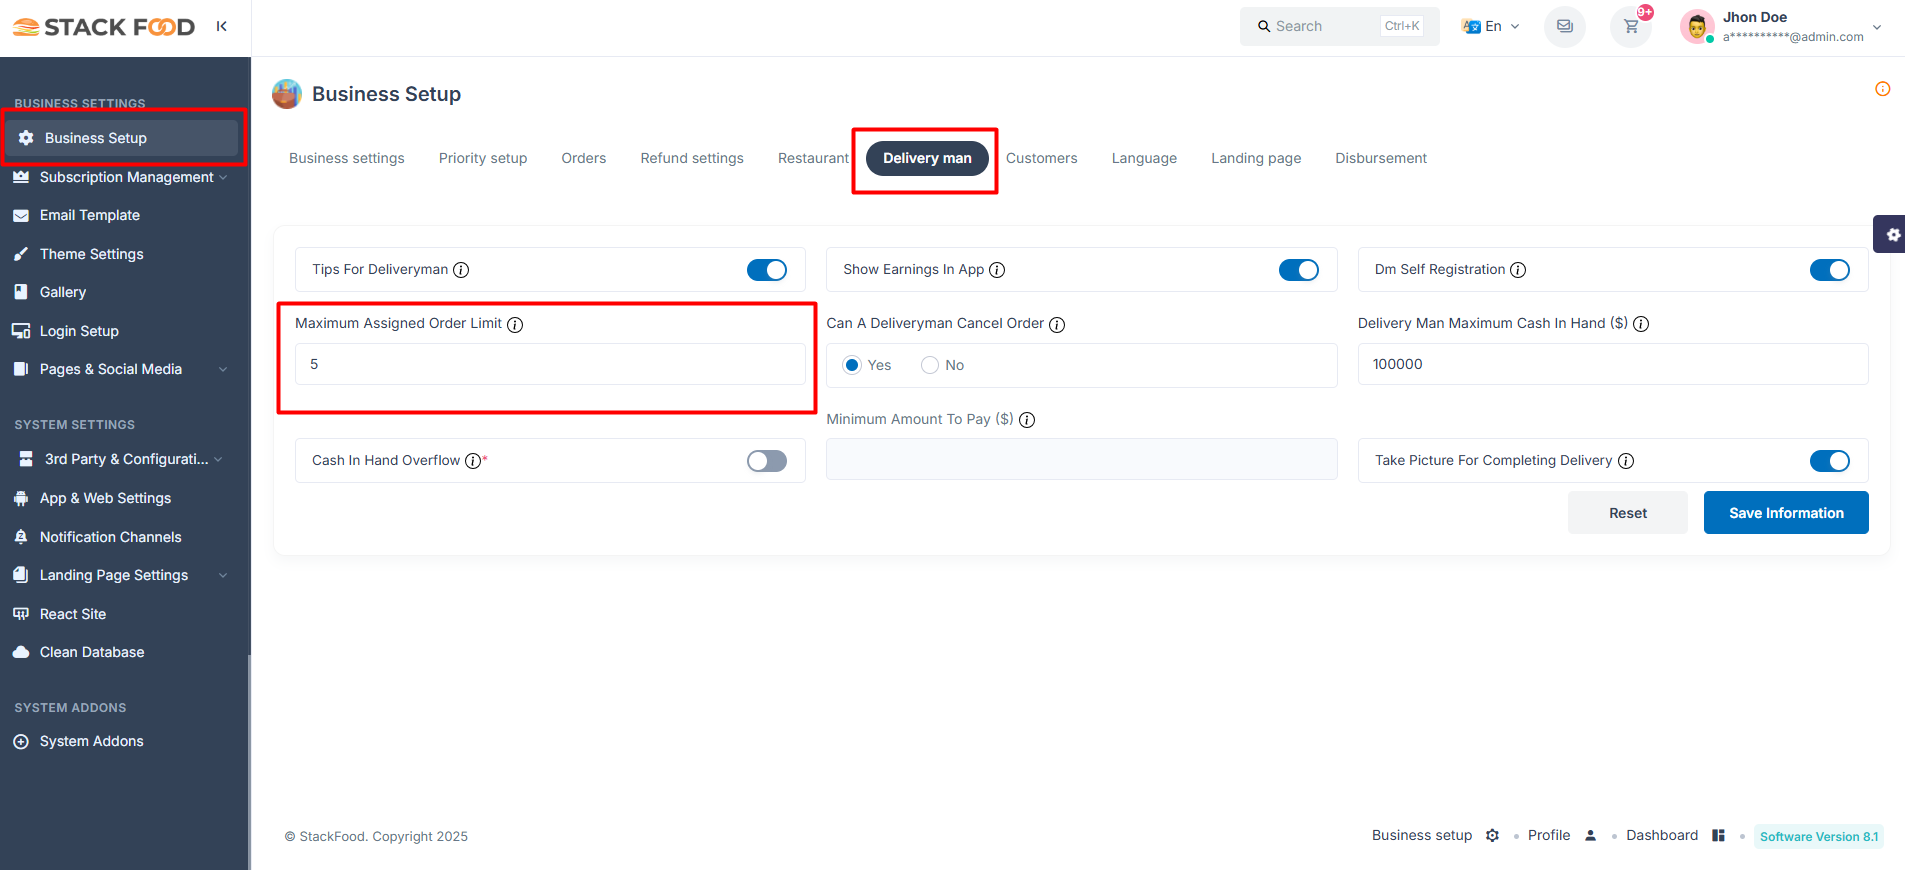Click info icon beside Take Picture For Completing Delivery
This screenshot has height=870, width=1905.
coord(1626,461)
